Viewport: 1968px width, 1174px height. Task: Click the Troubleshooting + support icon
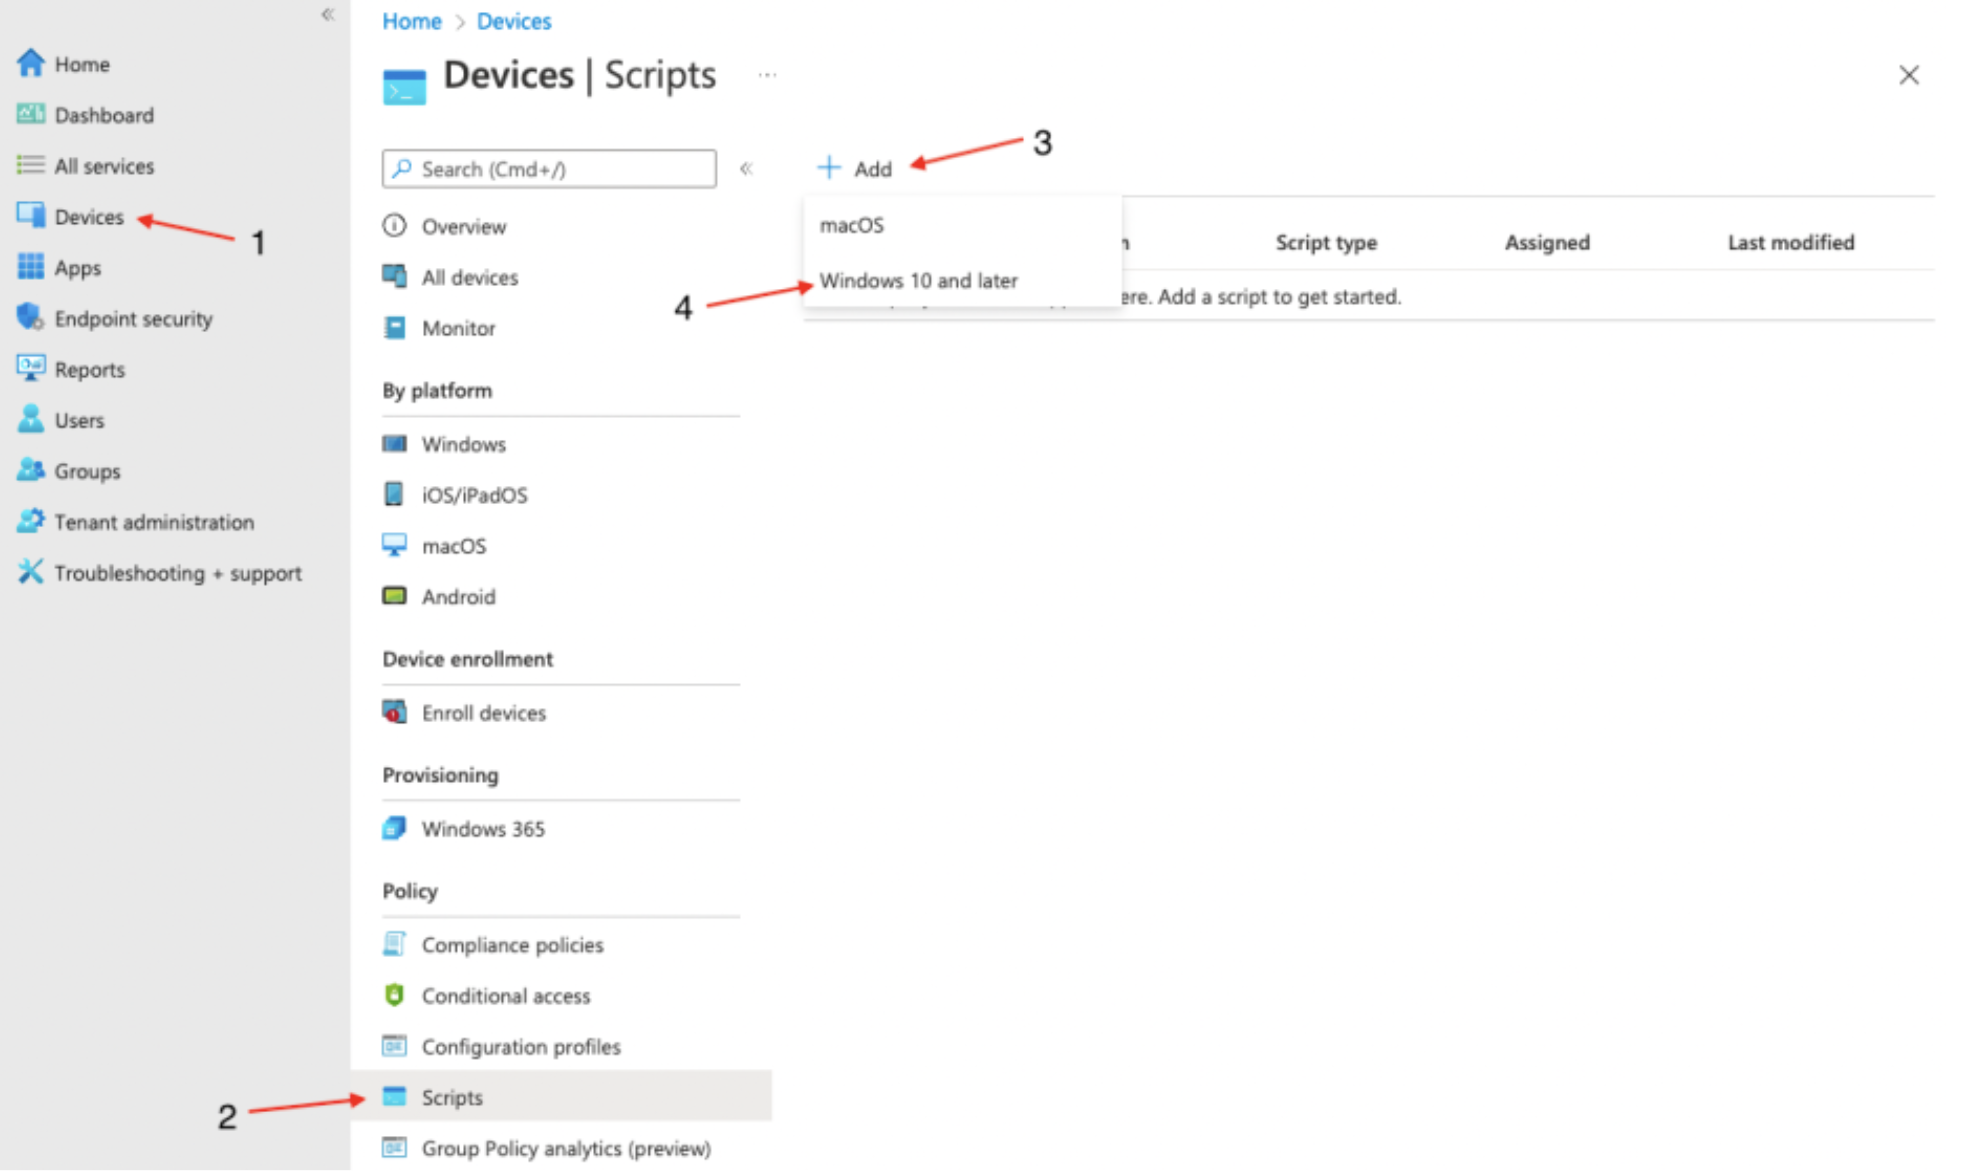(x=29, y=573)
